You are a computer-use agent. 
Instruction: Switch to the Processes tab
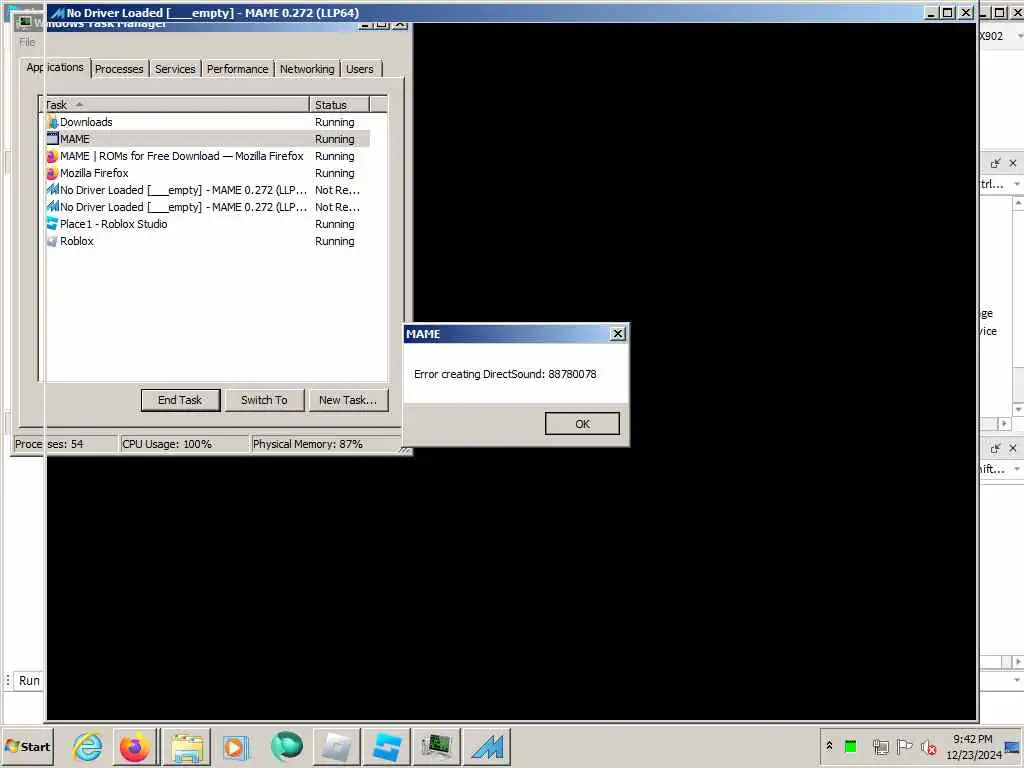tap(119, 69)
